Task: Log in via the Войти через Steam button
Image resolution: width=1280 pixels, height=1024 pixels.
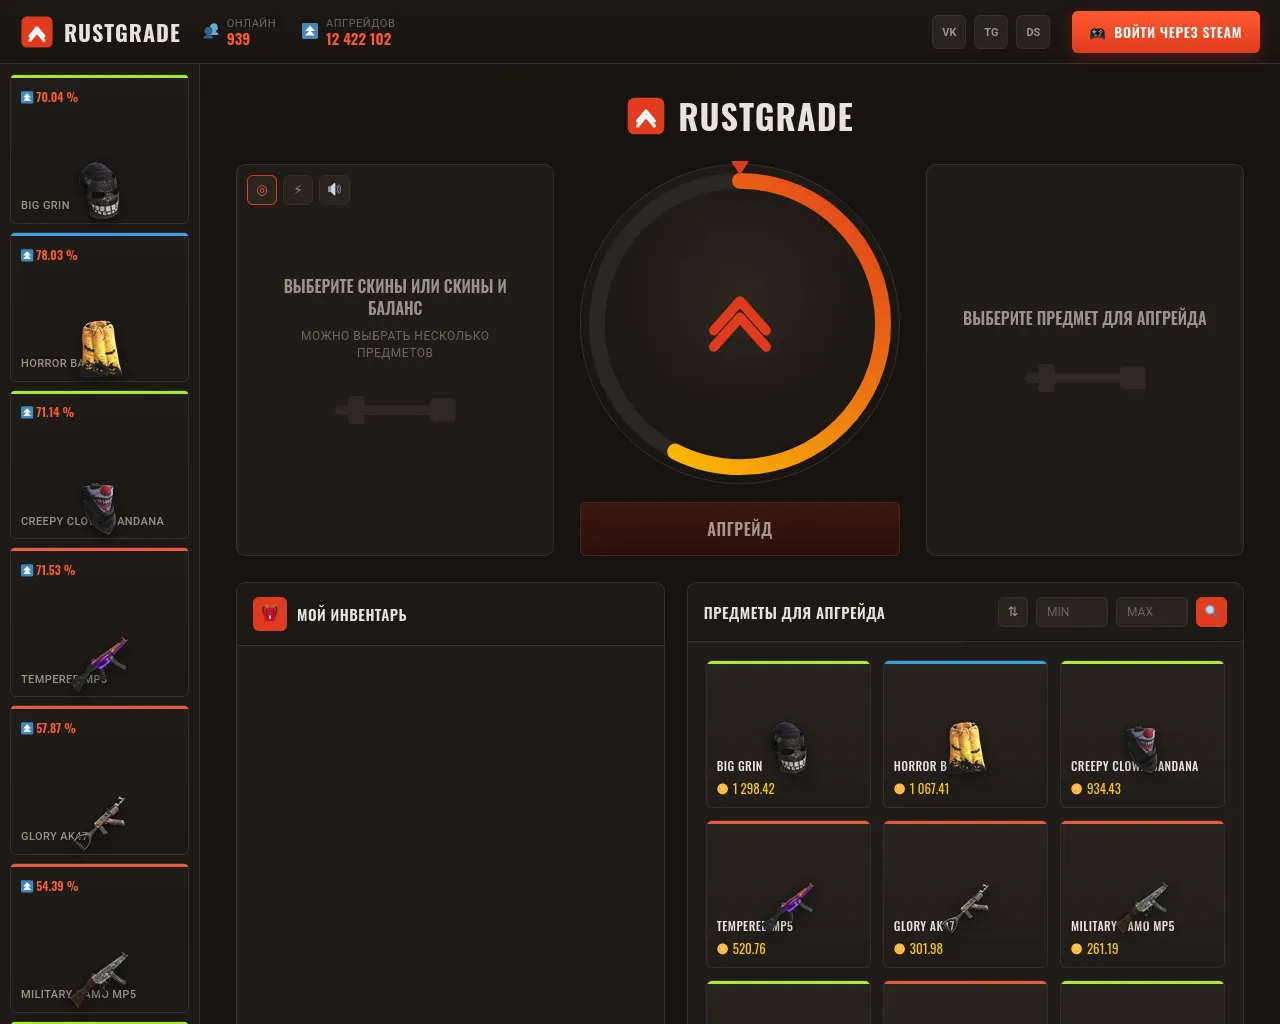Action: click(x=1166, y=32)
